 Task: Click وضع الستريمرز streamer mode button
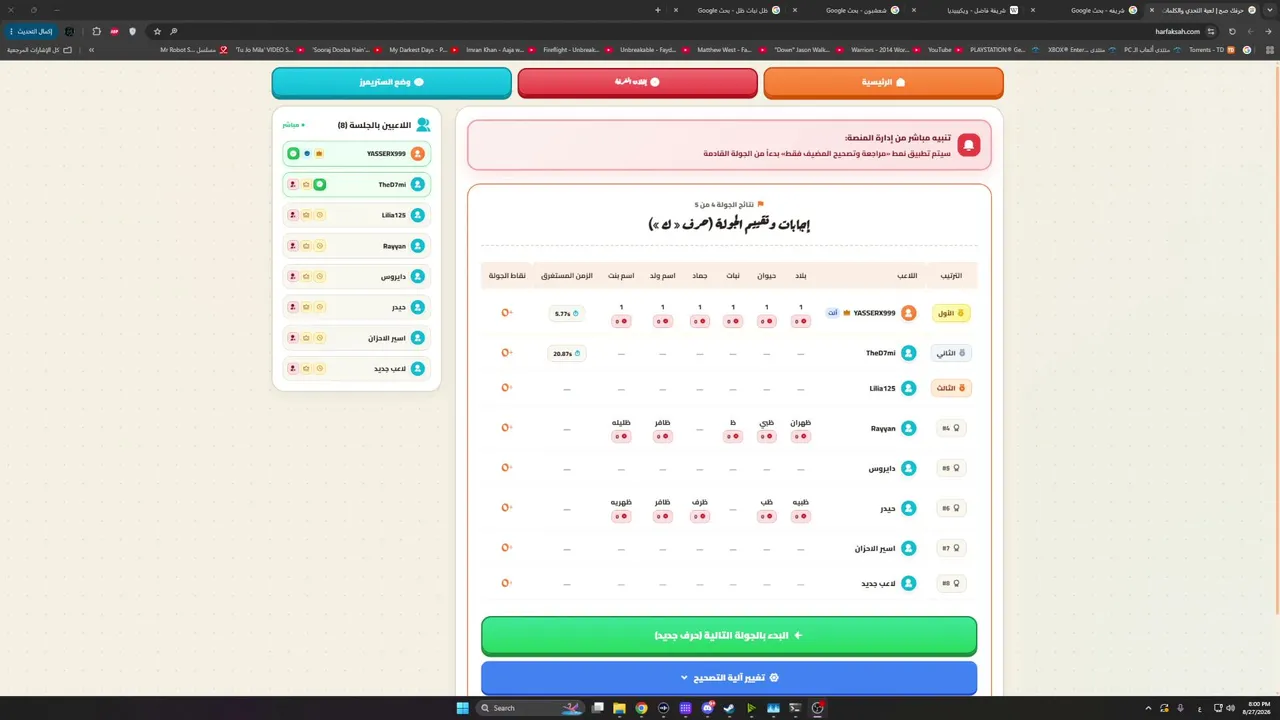[391, 83]
